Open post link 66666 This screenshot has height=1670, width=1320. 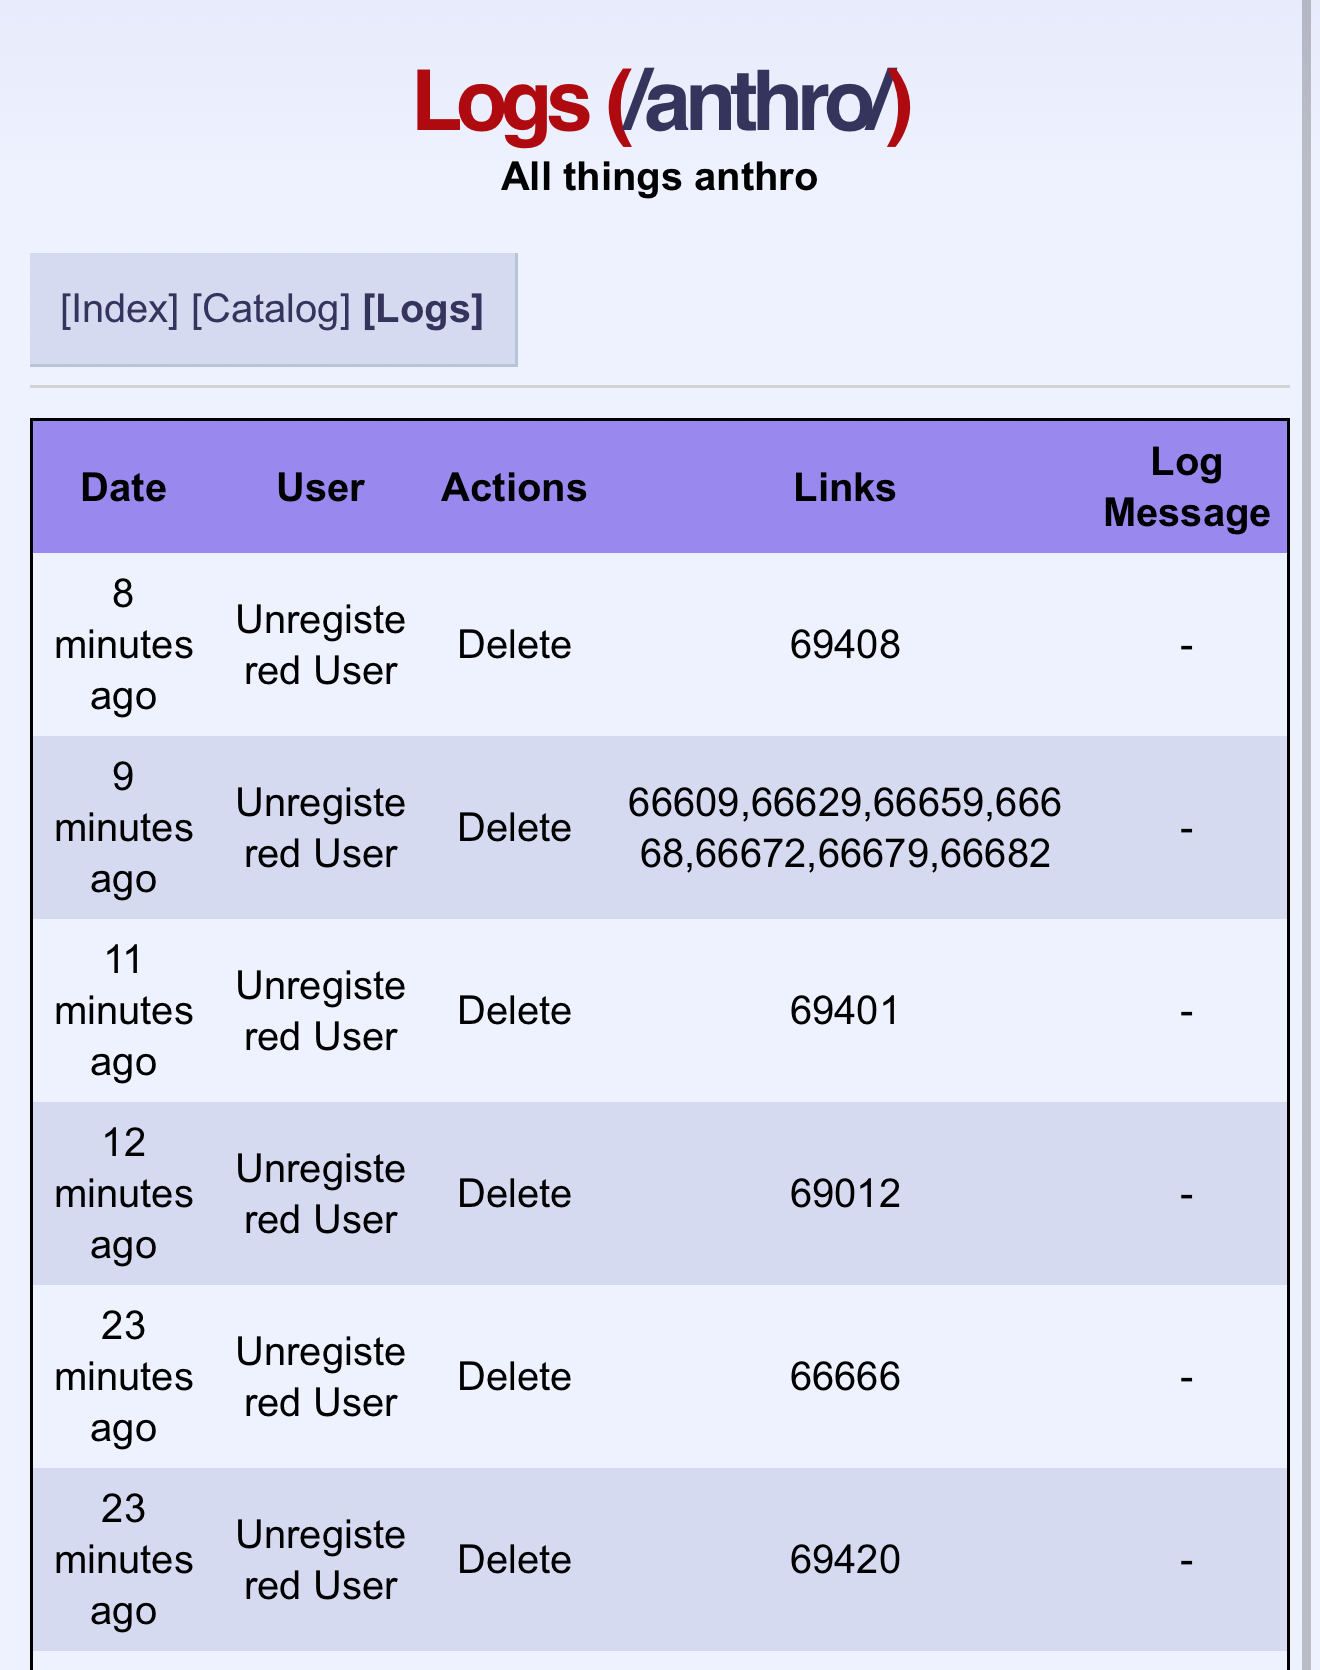[x=845, y=1377]
